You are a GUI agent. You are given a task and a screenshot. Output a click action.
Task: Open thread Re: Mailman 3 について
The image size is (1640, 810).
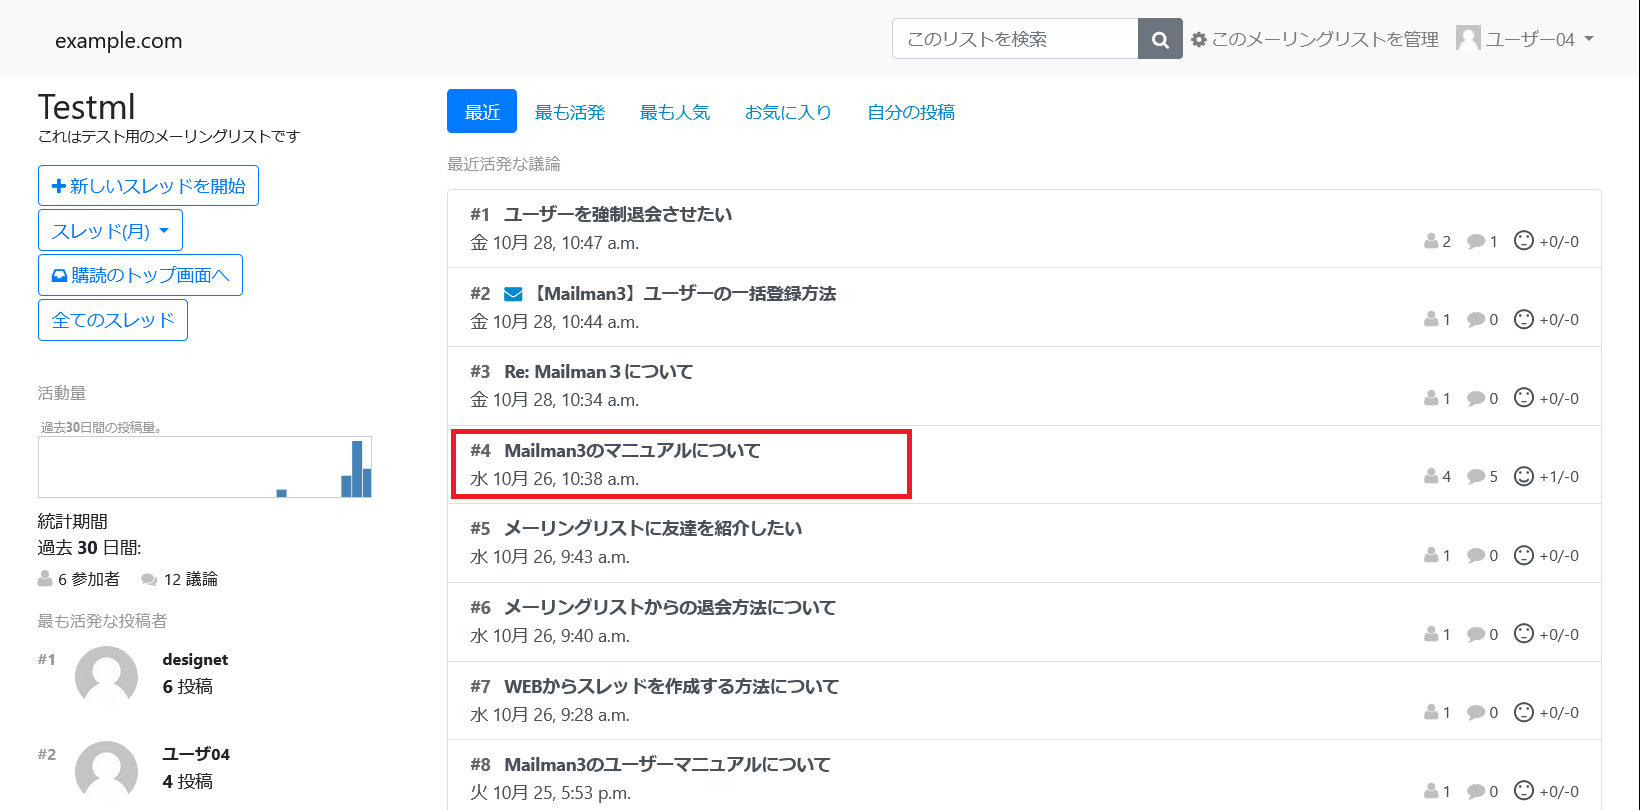[x=599, y=371]
